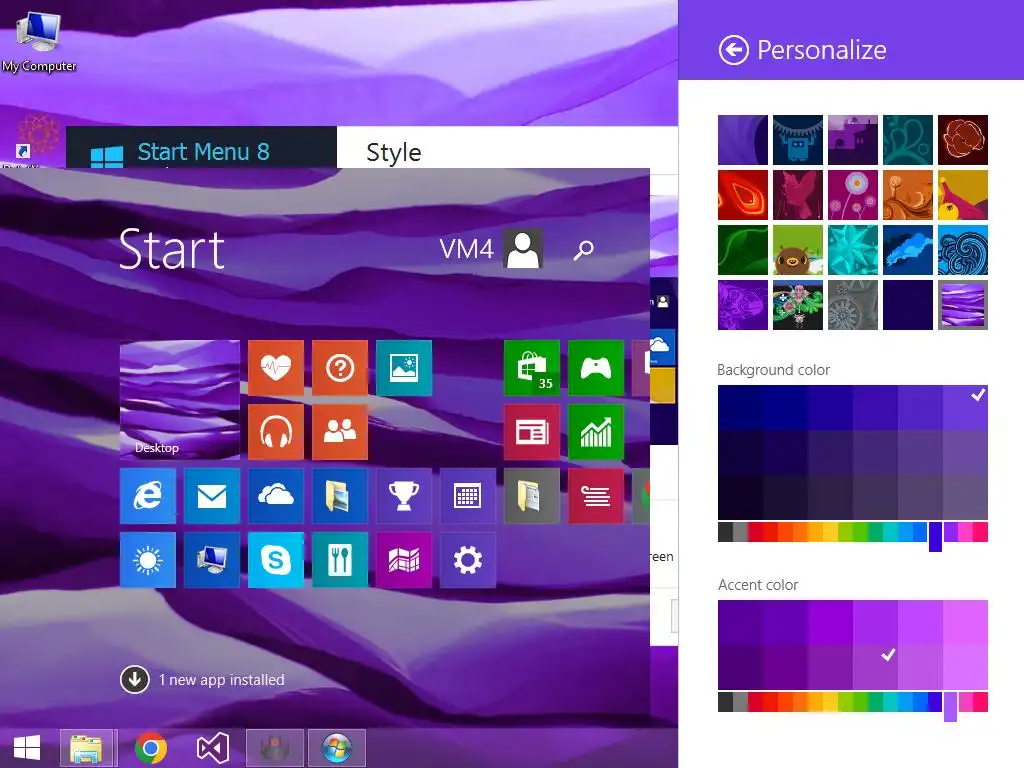
Task: Choose the teal swirls background pattern
Action: point(908,140)
